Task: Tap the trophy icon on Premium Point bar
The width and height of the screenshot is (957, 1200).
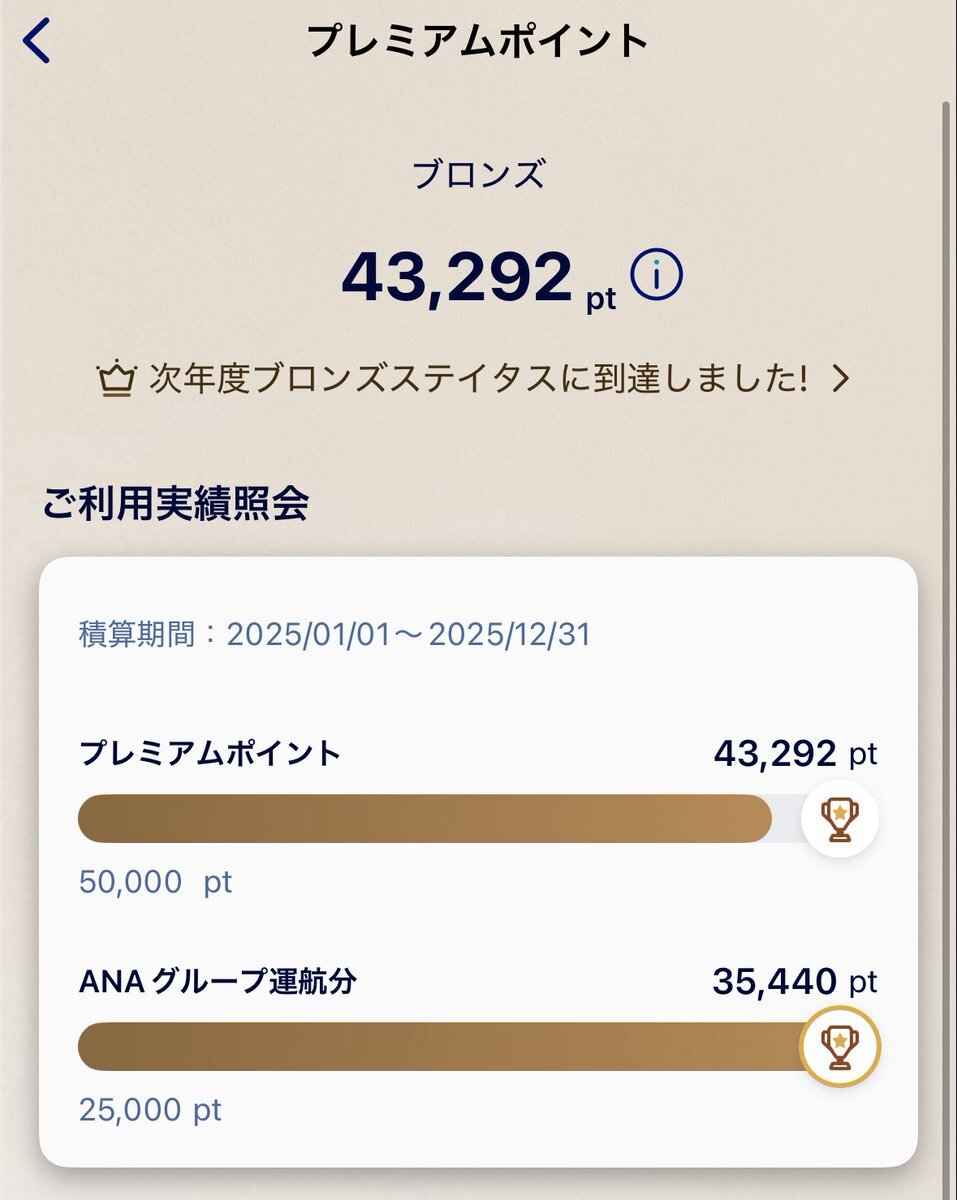Action: [840, 819]
